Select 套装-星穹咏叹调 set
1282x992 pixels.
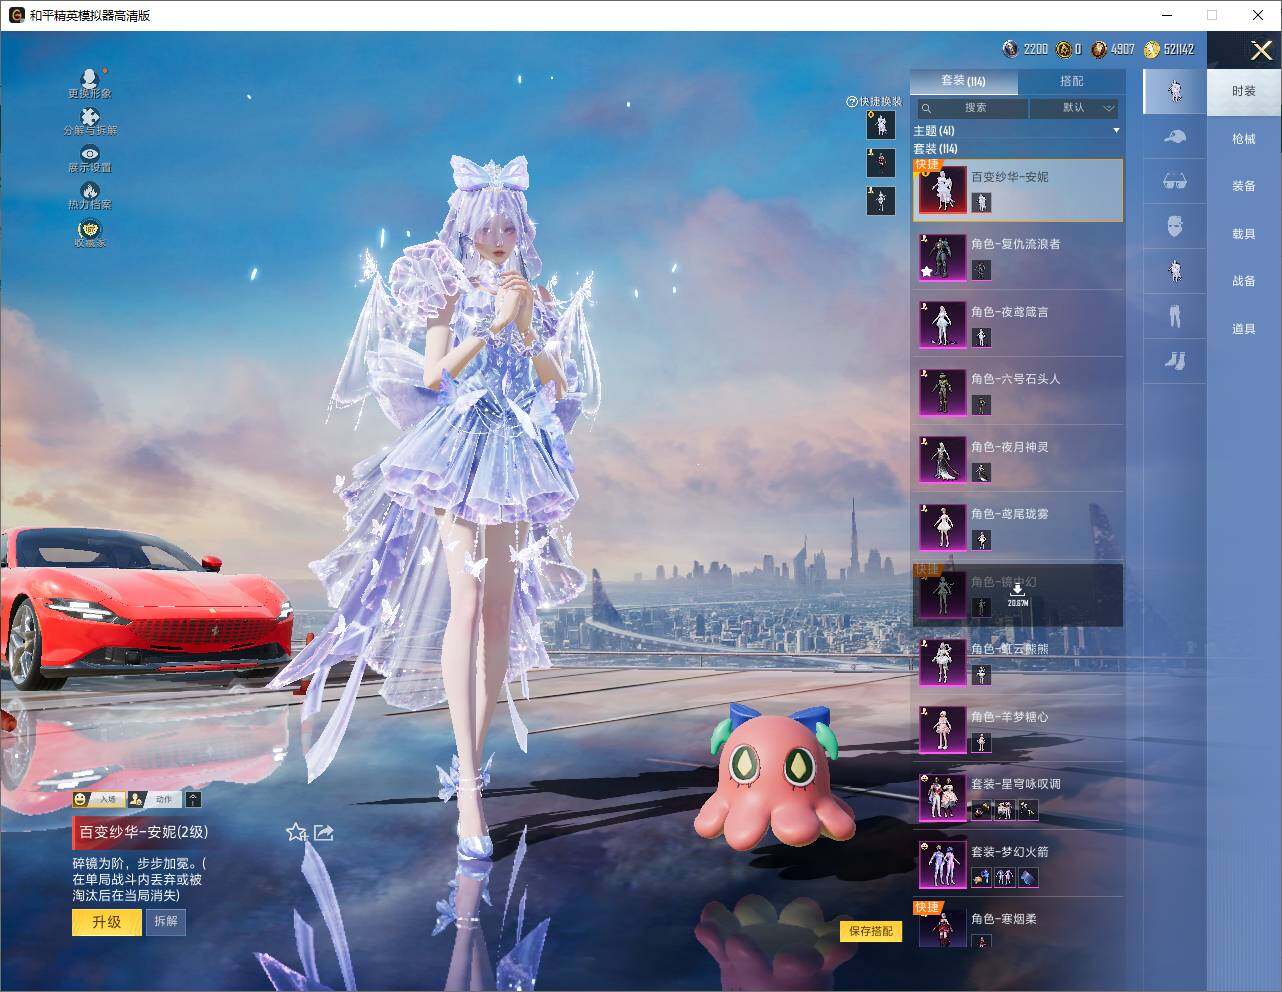(x=1017, y=796)
